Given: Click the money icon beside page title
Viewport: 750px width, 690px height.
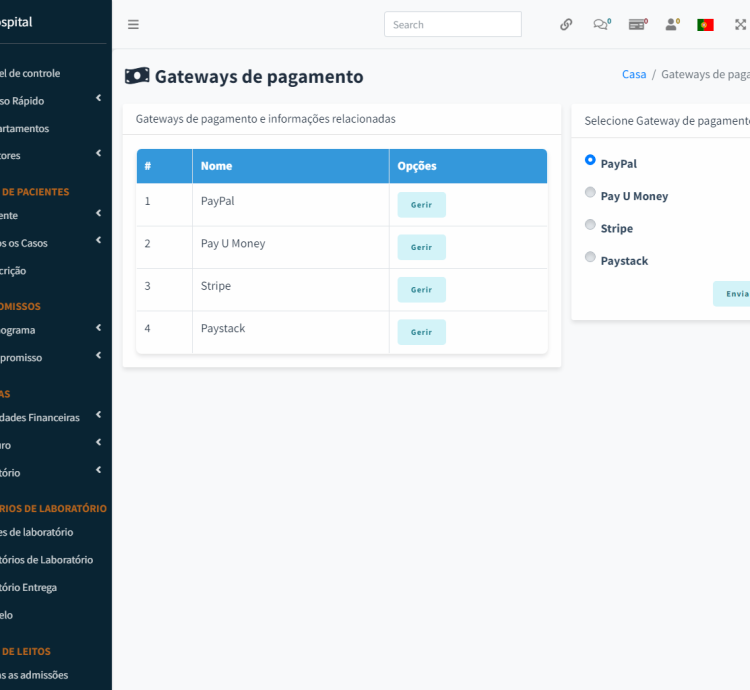Looking at the screenshot, I should click(x=137, y=76).
